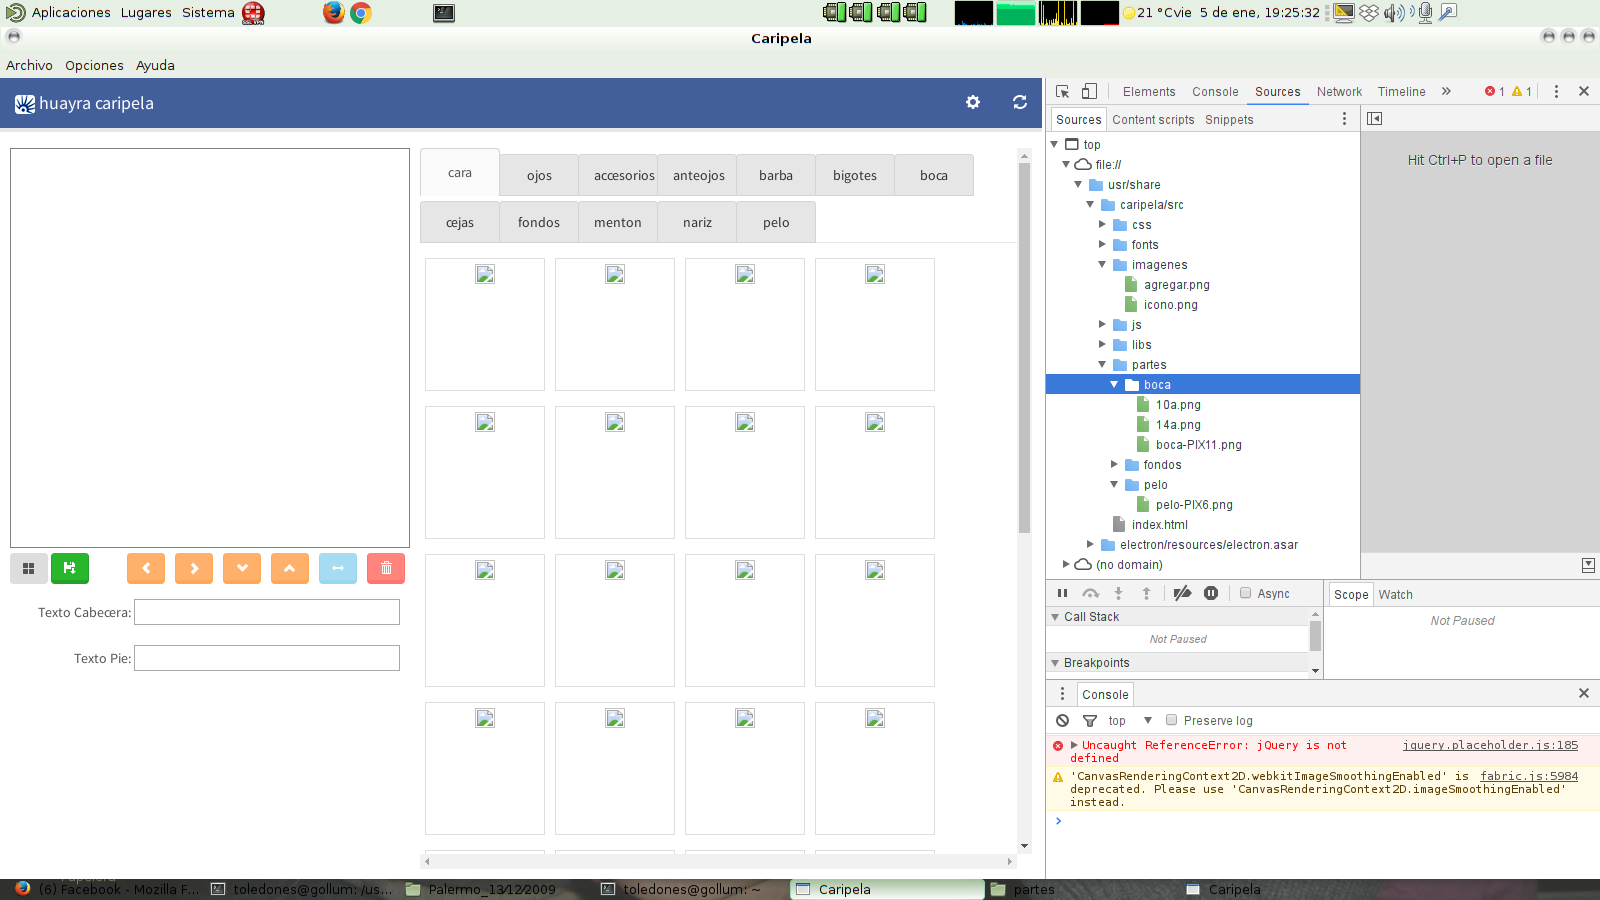Click the volume icon in system tray
The height and width of the screenshot is (900, 1600).
(1394, 12)
